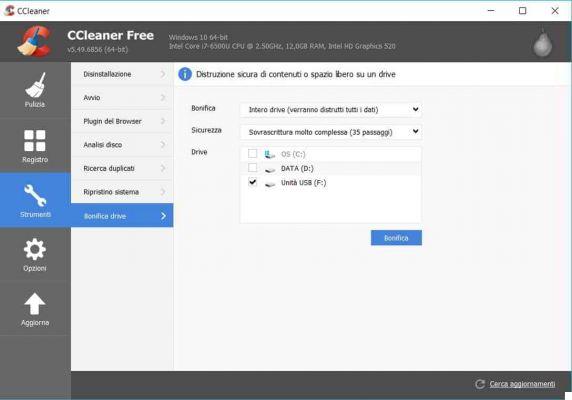Viewport: 572px width, 400px height.
Task: Click the blue Bonifica button
Action: [x=396, y=238]
